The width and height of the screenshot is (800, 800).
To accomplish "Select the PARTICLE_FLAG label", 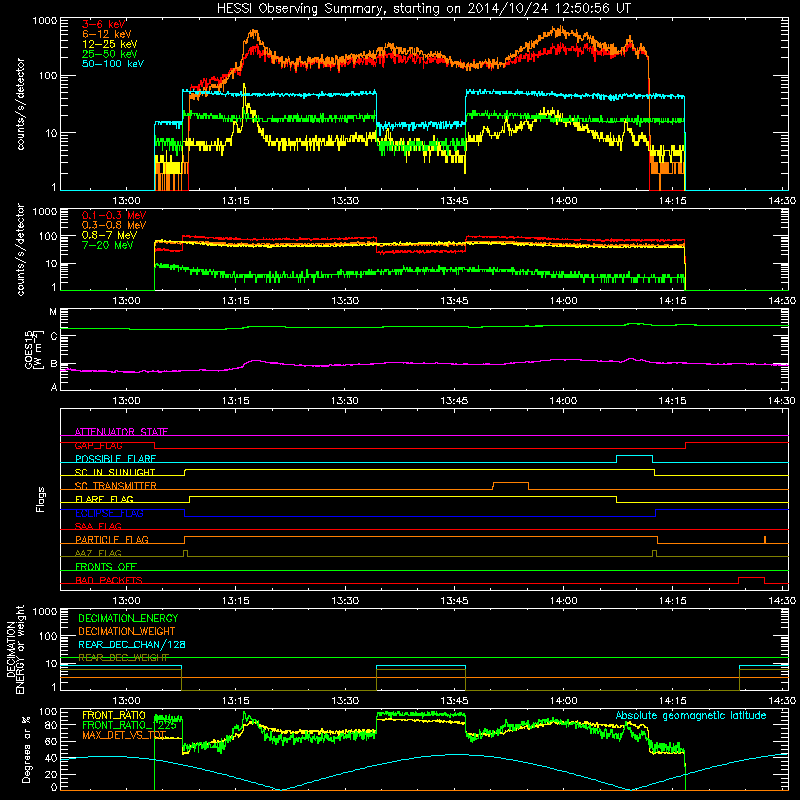I will (112, 540).
